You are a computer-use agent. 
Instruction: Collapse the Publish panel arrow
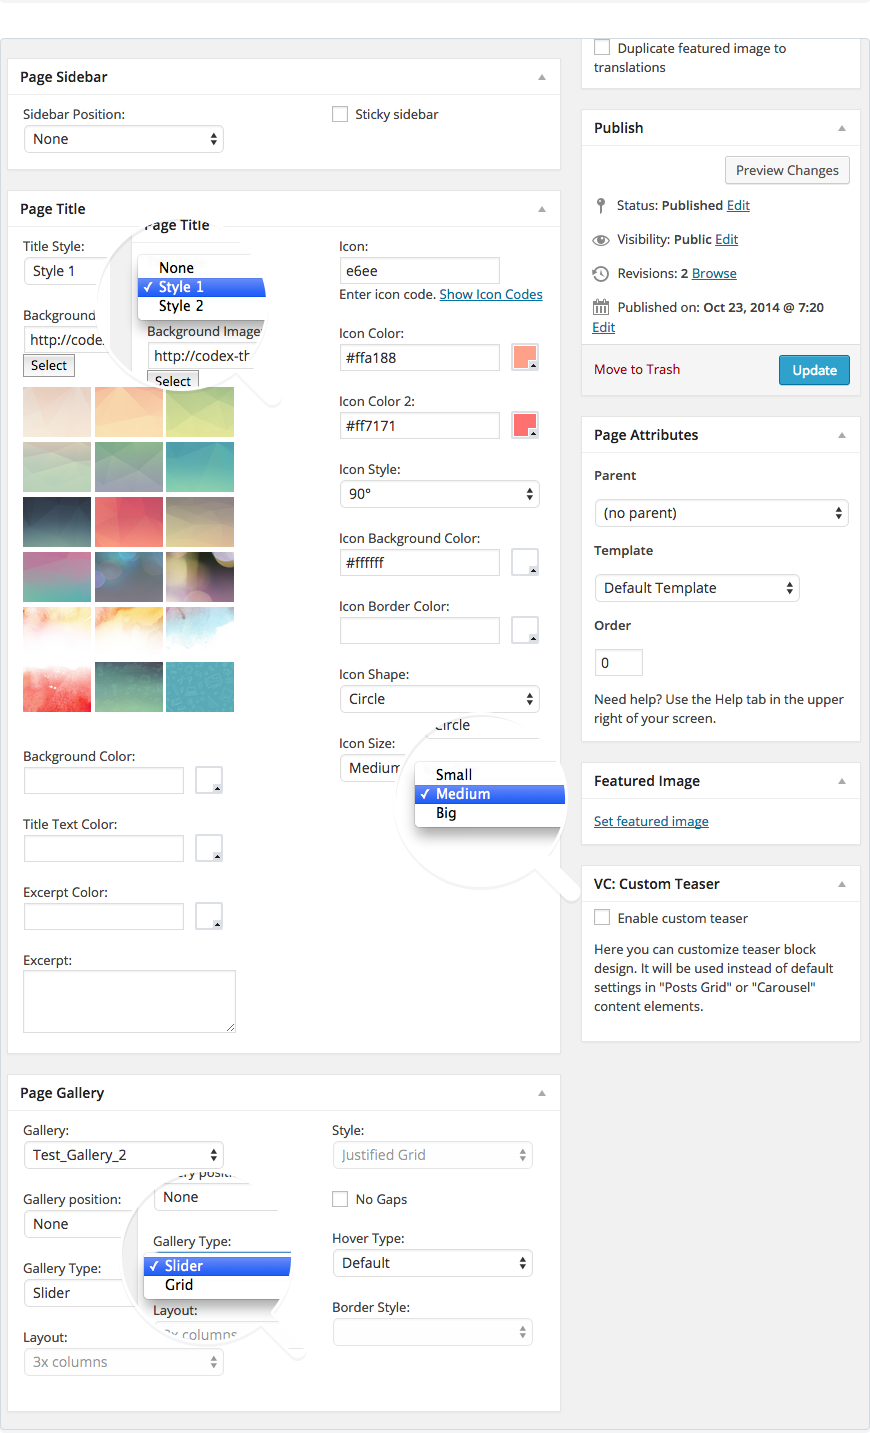point(842,128)
